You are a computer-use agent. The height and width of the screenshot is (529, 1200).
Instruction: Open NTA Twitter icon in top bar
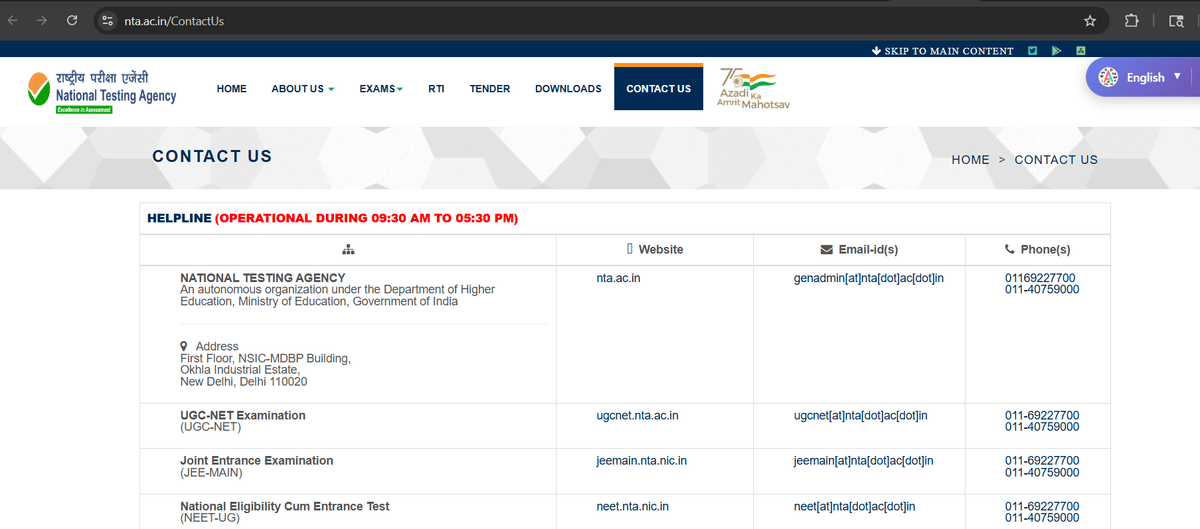coord(1033,50)
